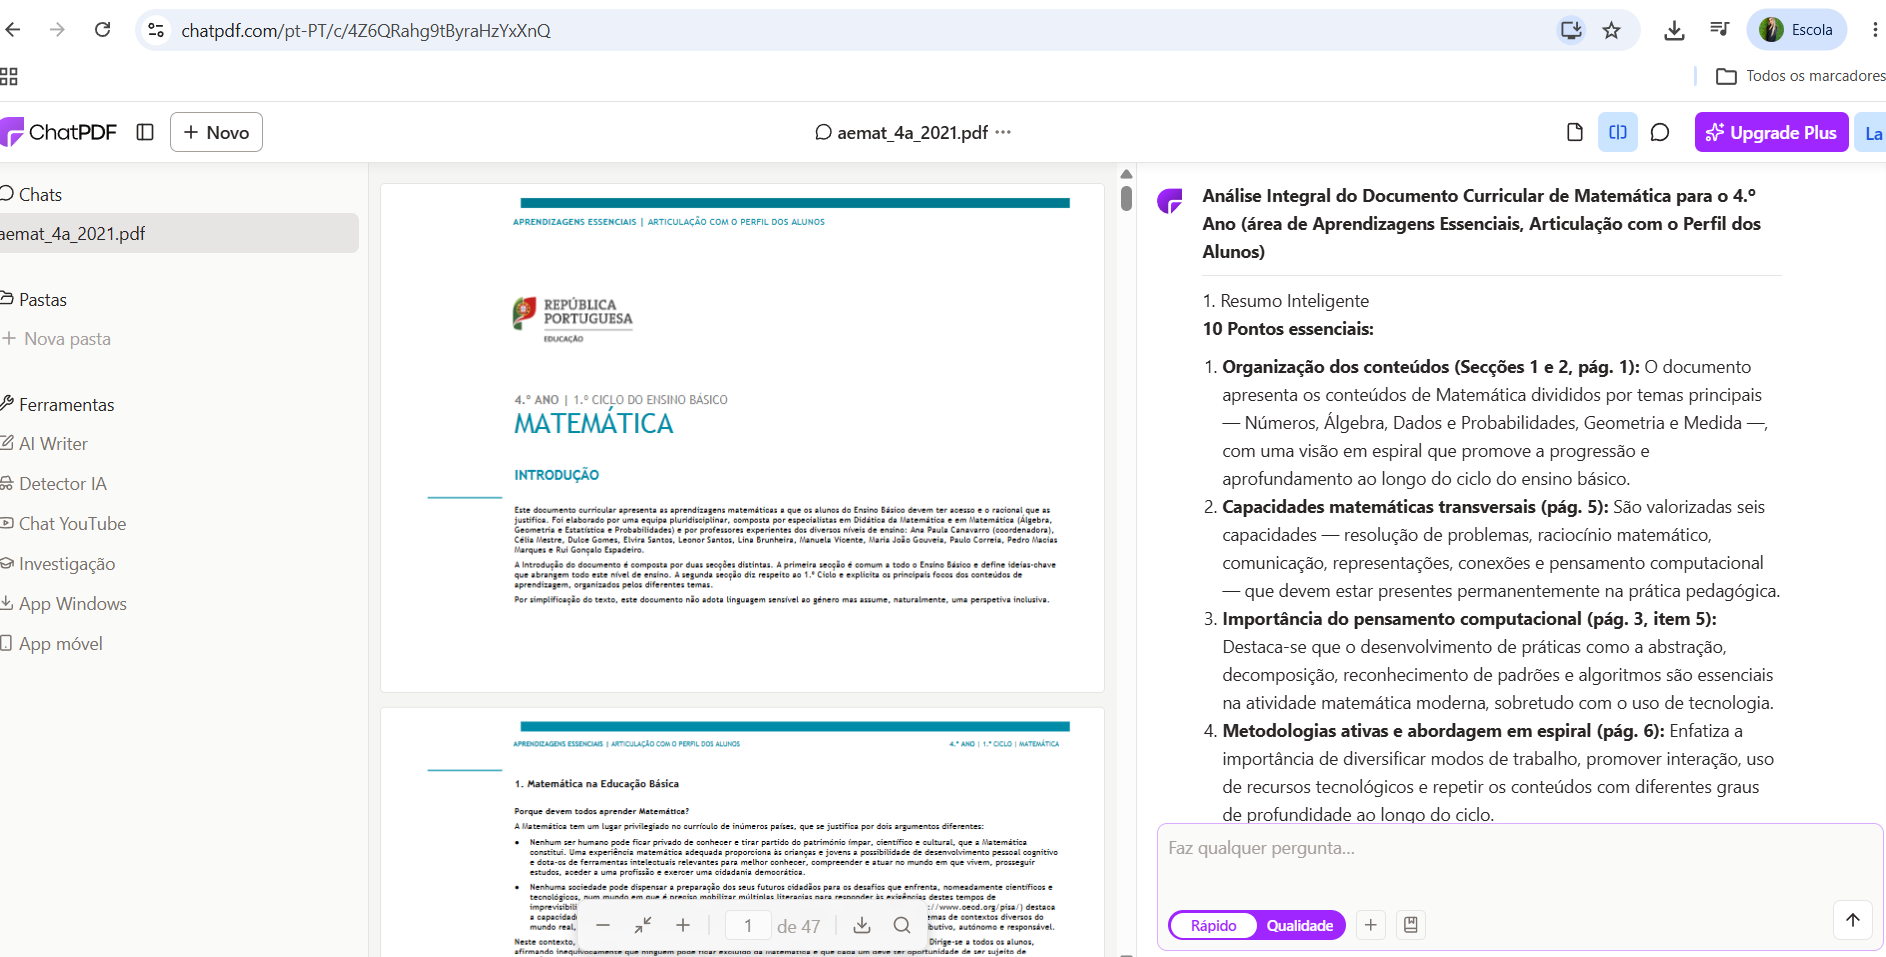This screenshot has height=957, width=1886.
Task: Start a new chat with Novo
Action: pyautogui.click(x=216, y=132)
